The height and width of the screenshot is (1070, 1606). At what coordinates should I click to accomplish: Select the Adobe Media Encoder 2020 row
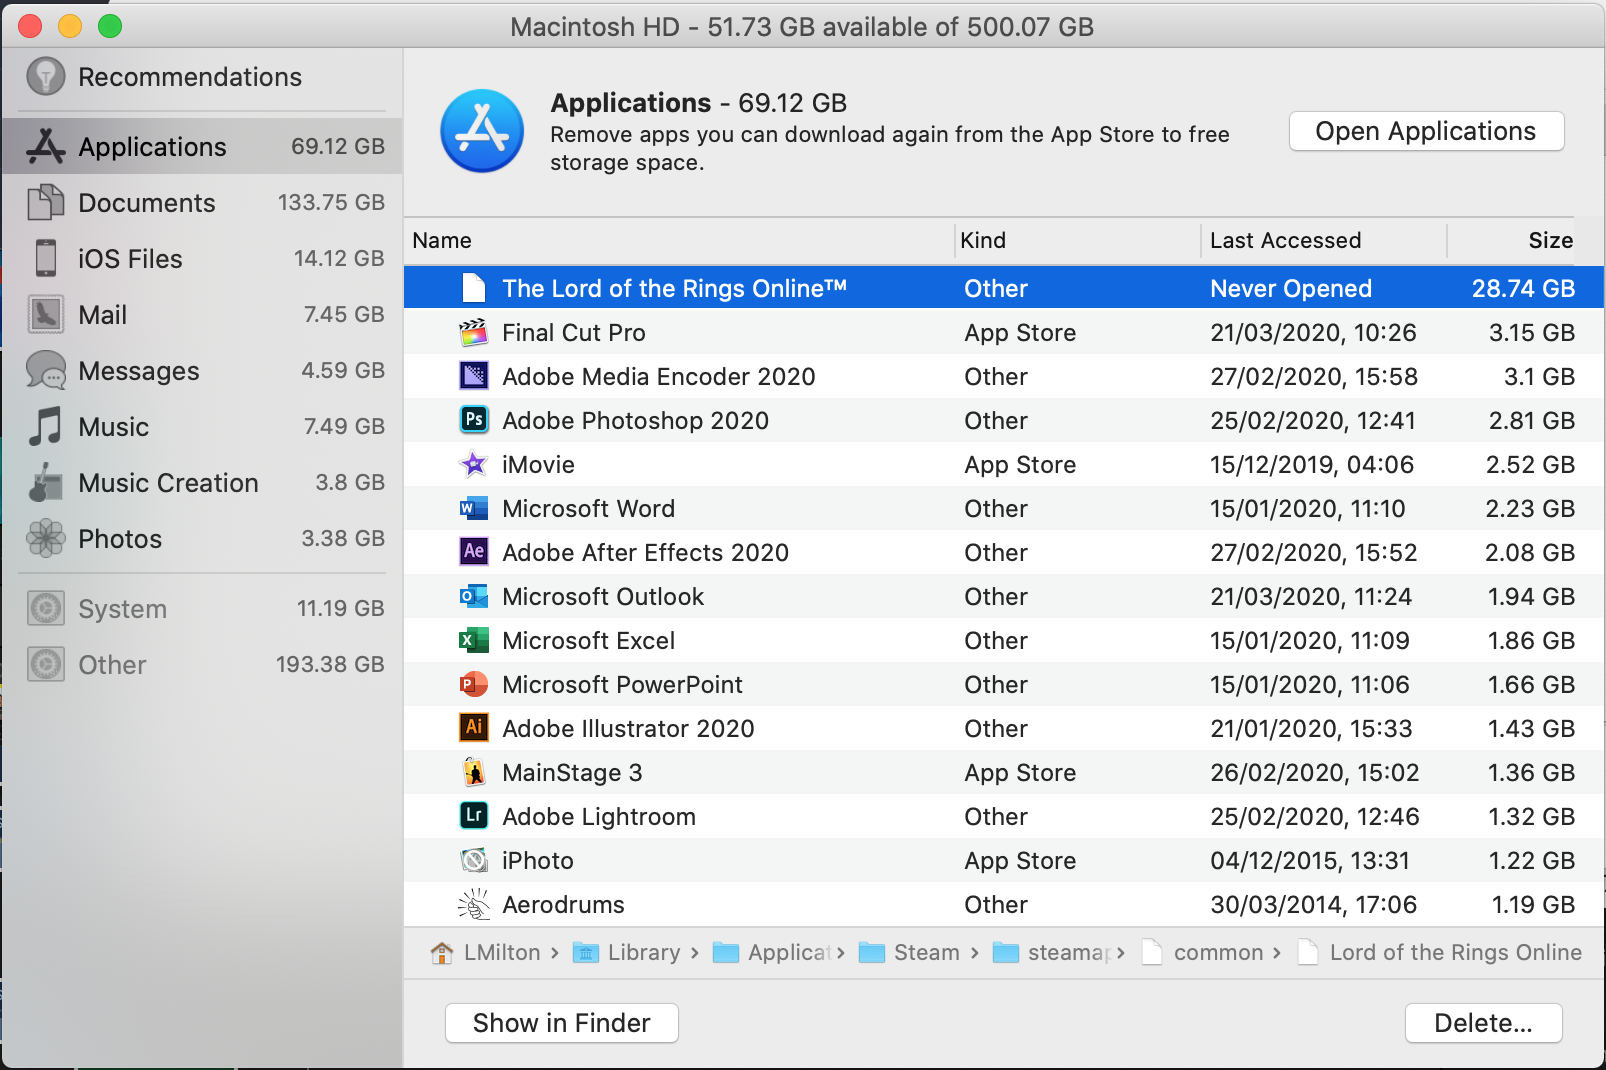coord(1004,376)
